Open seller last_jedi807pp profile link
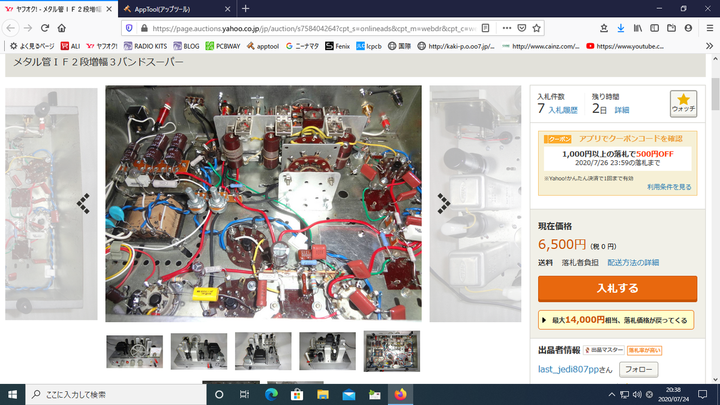This screenshot has width=720, height=405. (x=575, y=370)
